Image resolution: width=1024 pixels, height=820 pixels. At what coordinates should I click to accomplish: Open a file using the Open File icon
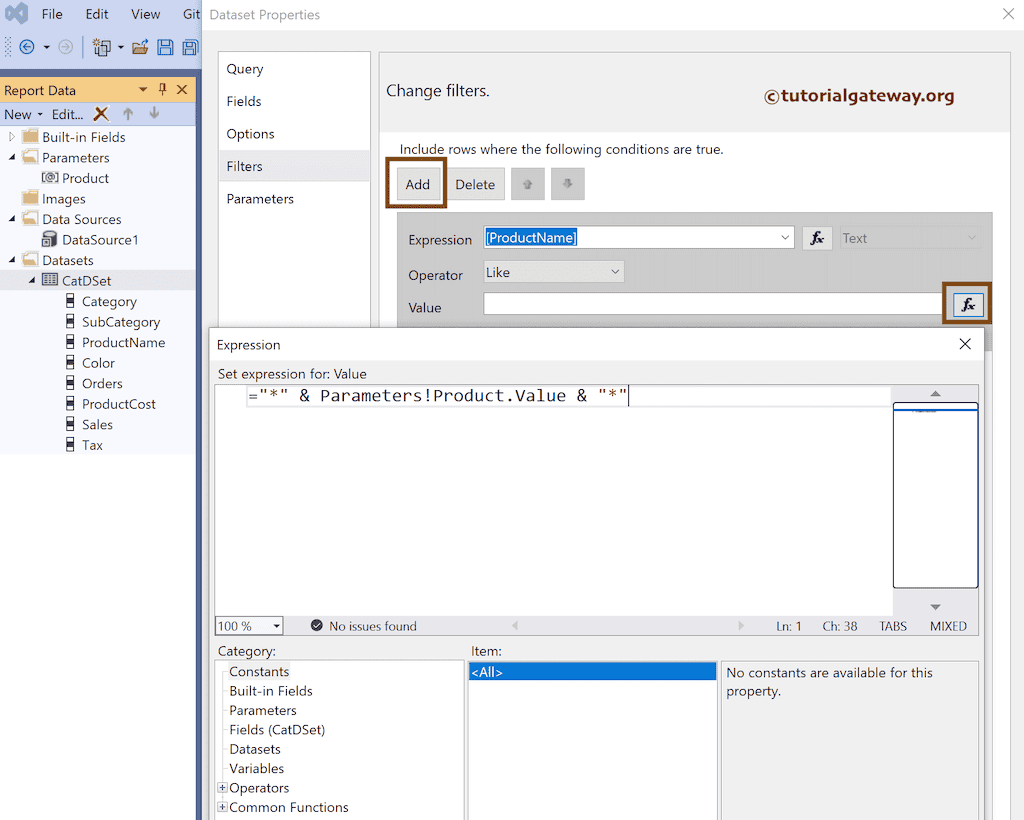point(139,47)
